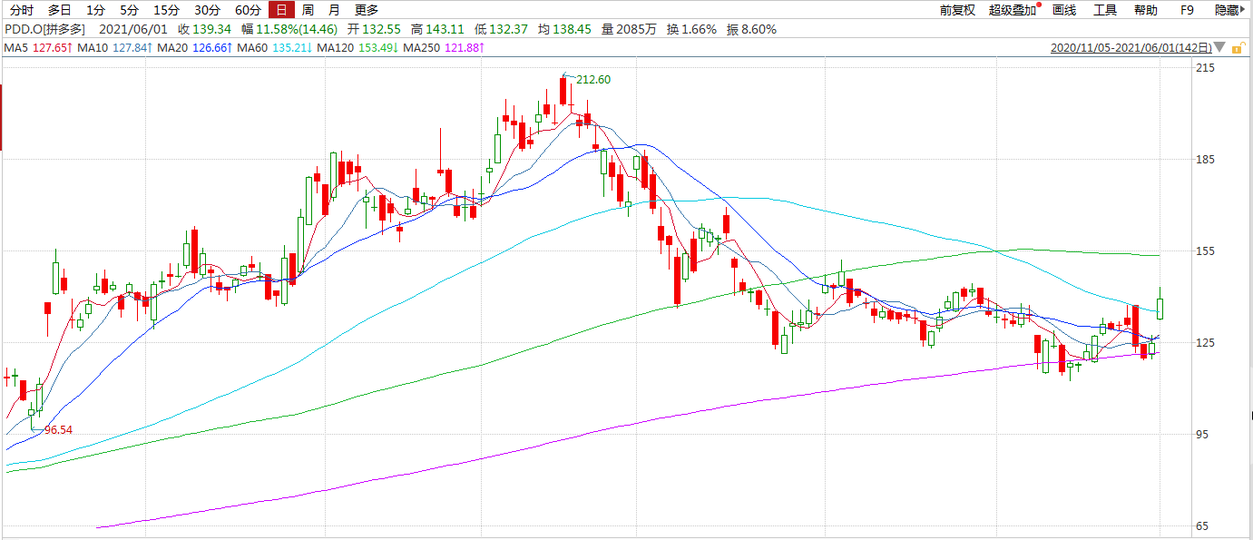
Task: Click the 2020/11/05-2021/06/01 date range link
Action: pos(1131,47)
